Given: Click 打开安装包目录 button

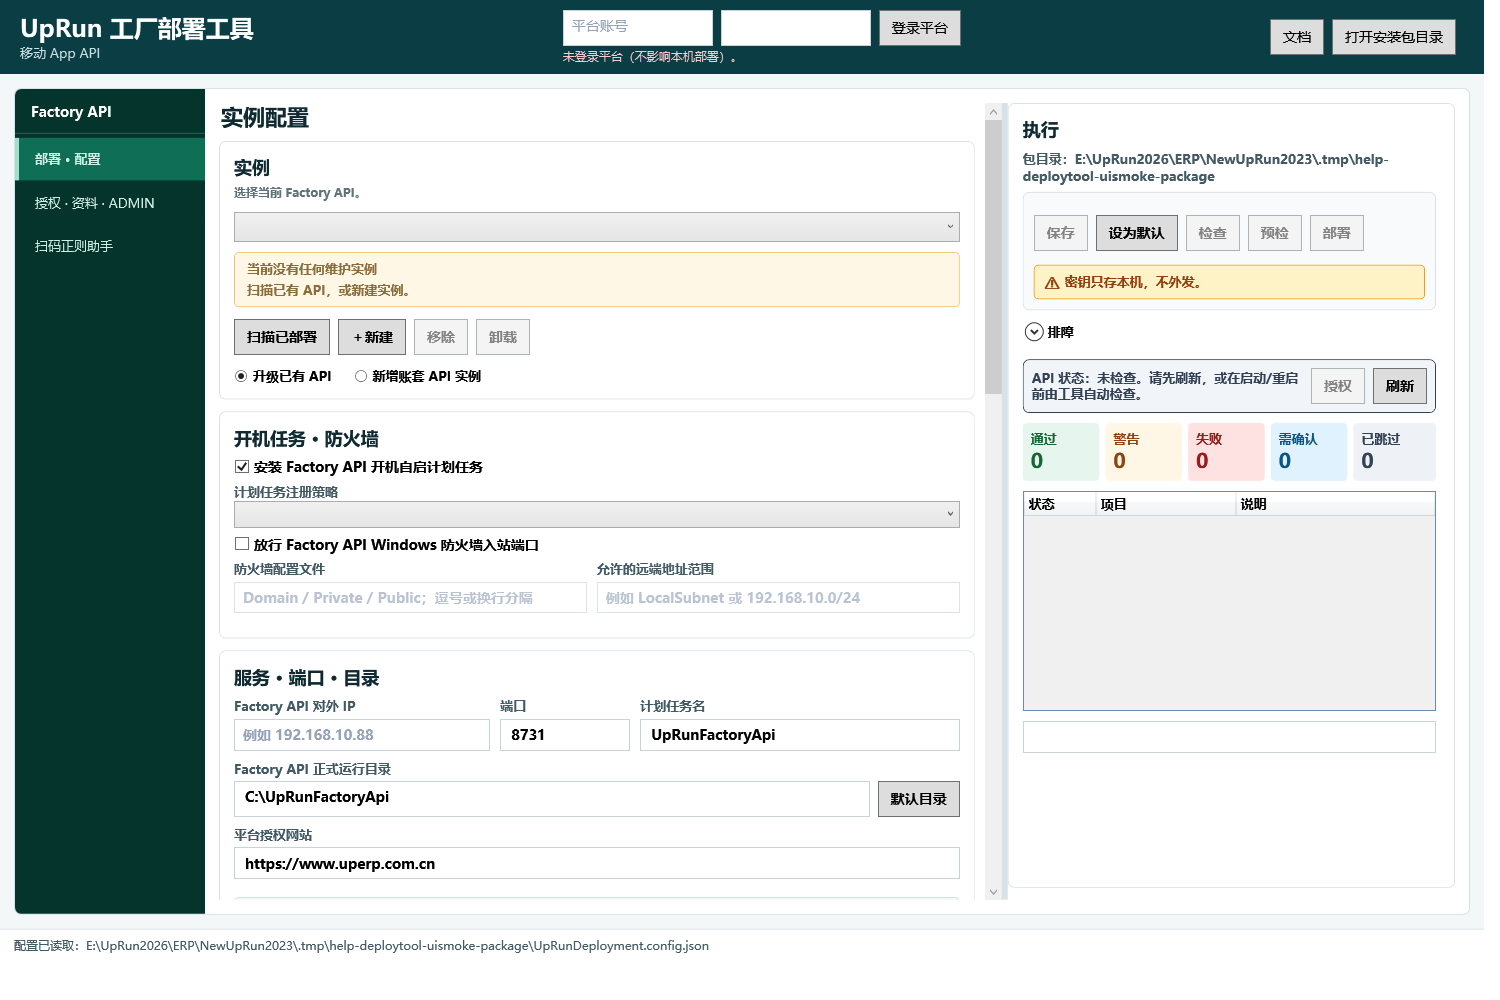Looking at the screenshot, I should coord(1394,37).
